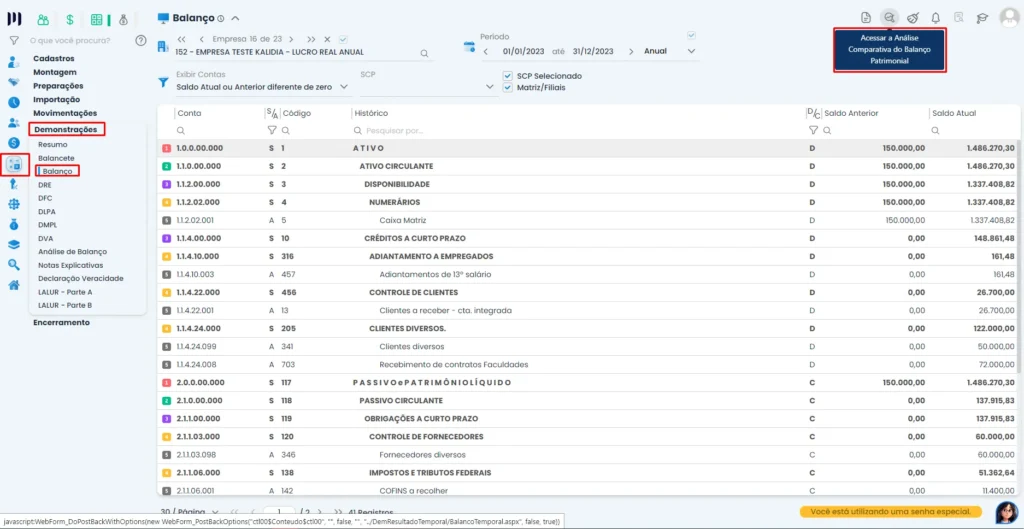Screen dimensions: 1024x529
Task: Go to next company arrow
Action: point(295,37)
